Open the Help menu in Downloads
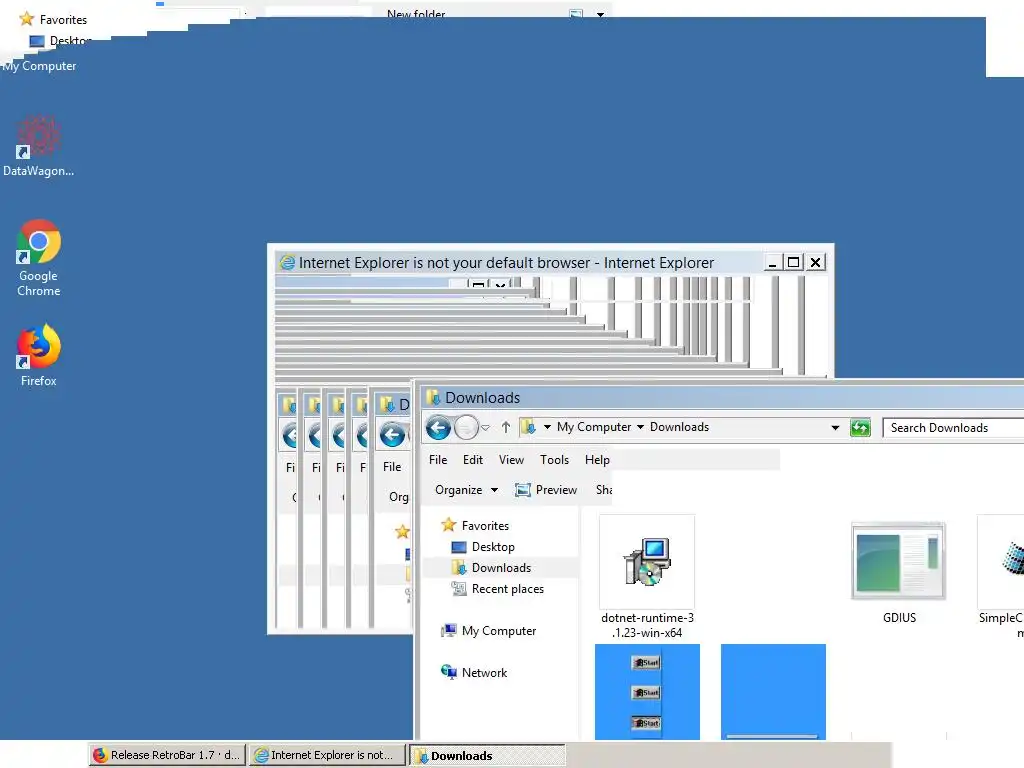 [x=597, y=460]
